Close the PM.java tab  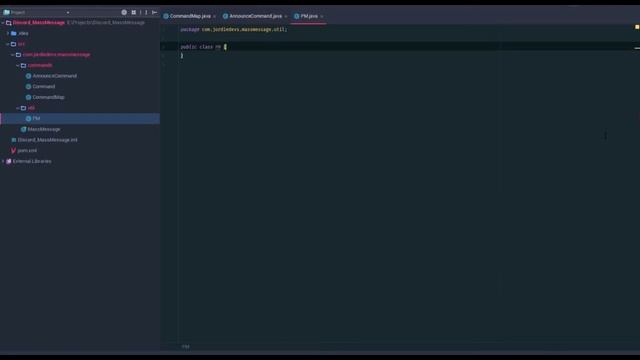click(x=322, y=16)
